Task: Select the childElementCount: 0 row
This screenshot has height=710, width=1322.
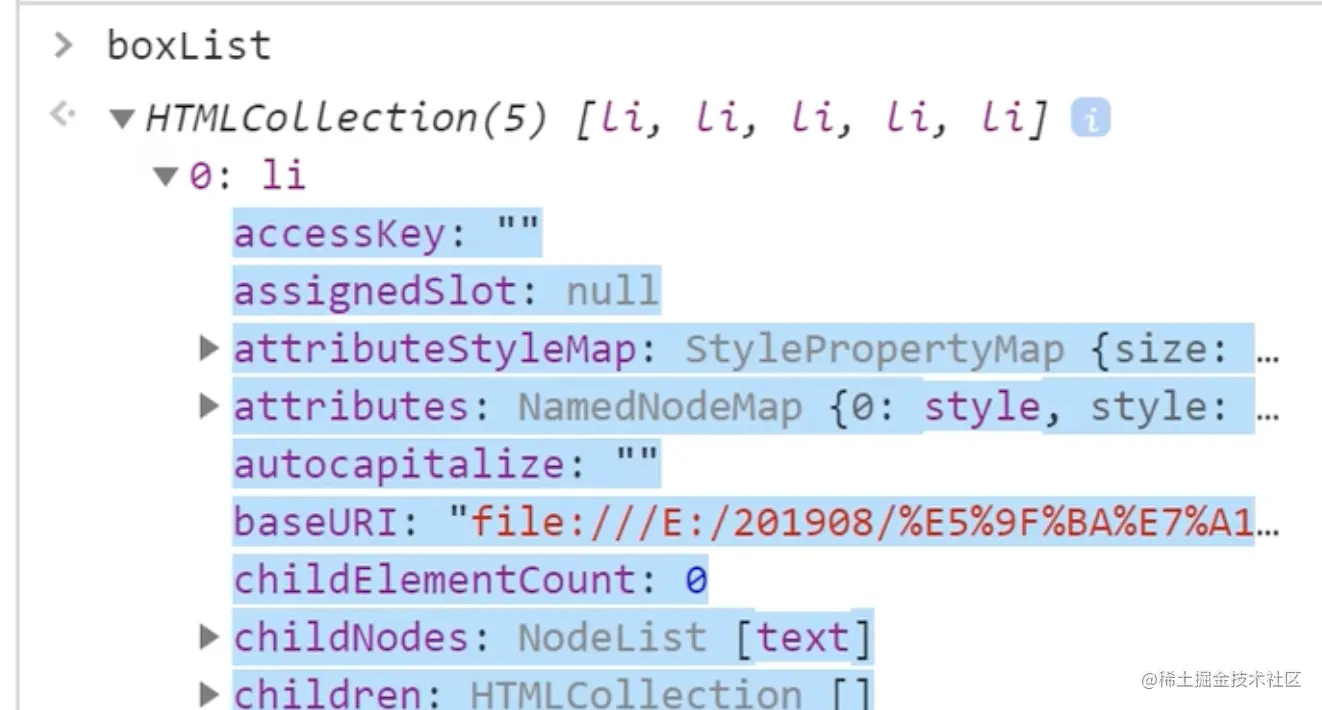Action: point(471,580)
